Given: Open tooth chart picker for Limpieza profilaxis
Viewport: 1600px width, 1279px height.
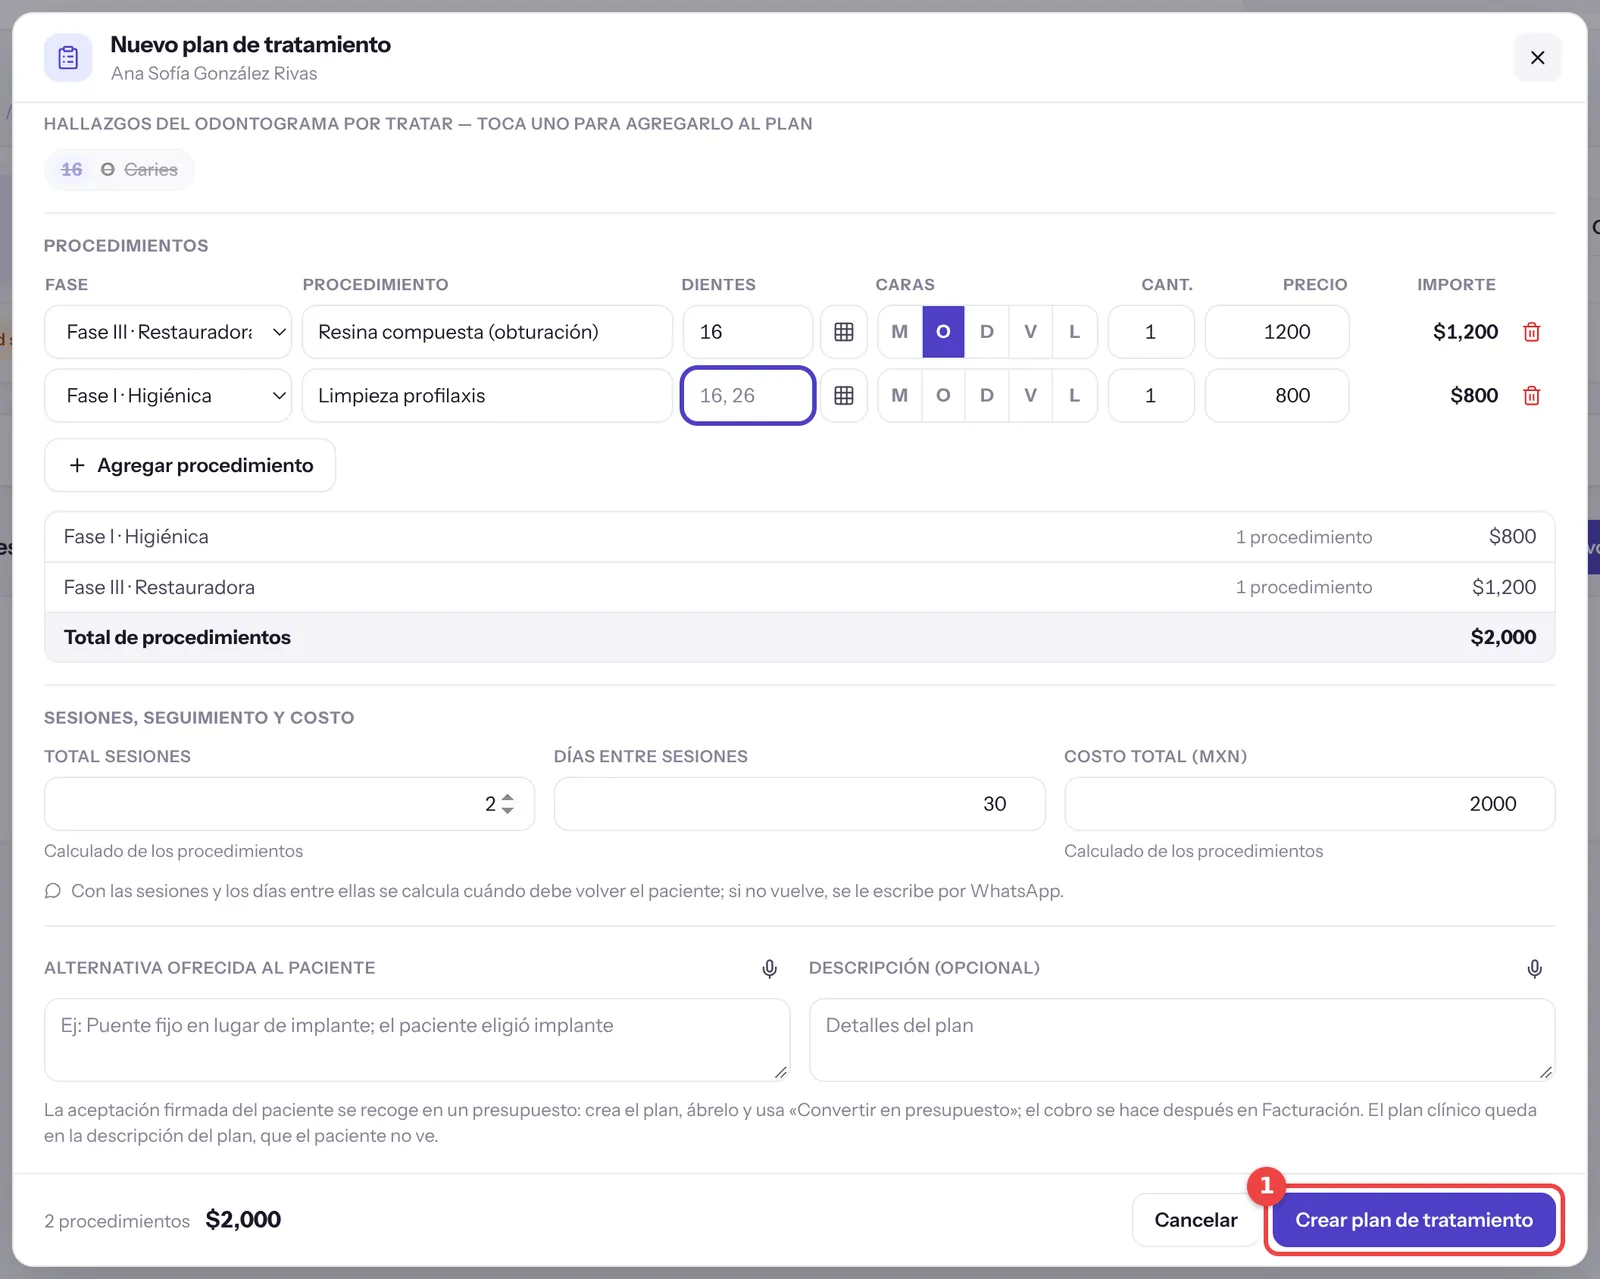Looking at the screenshot, I should click(844, 396).
